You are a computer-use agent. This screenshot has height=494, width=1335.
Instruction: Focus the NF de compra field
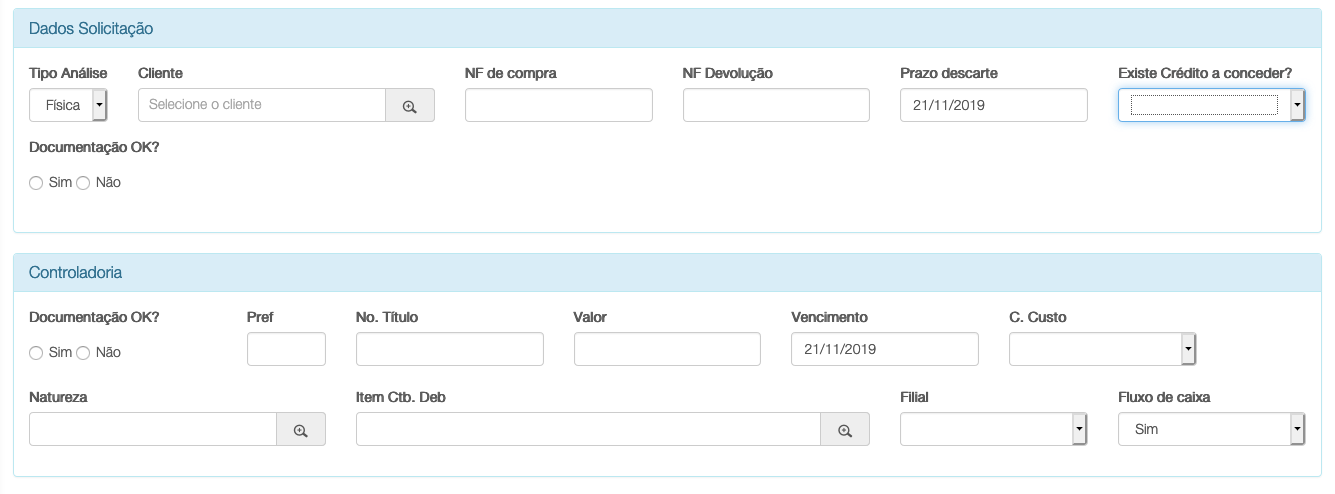[x=559, y=105]
